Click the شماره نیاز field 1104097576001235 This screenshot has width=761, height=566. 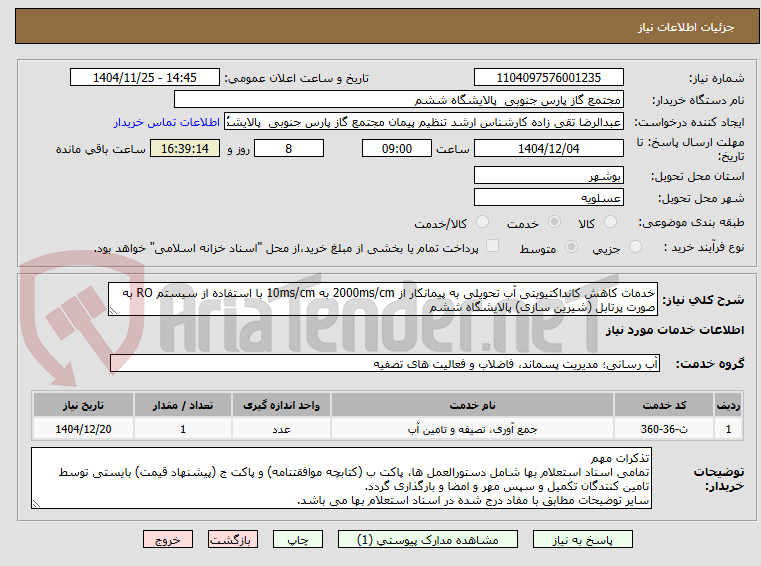(548, 78)
